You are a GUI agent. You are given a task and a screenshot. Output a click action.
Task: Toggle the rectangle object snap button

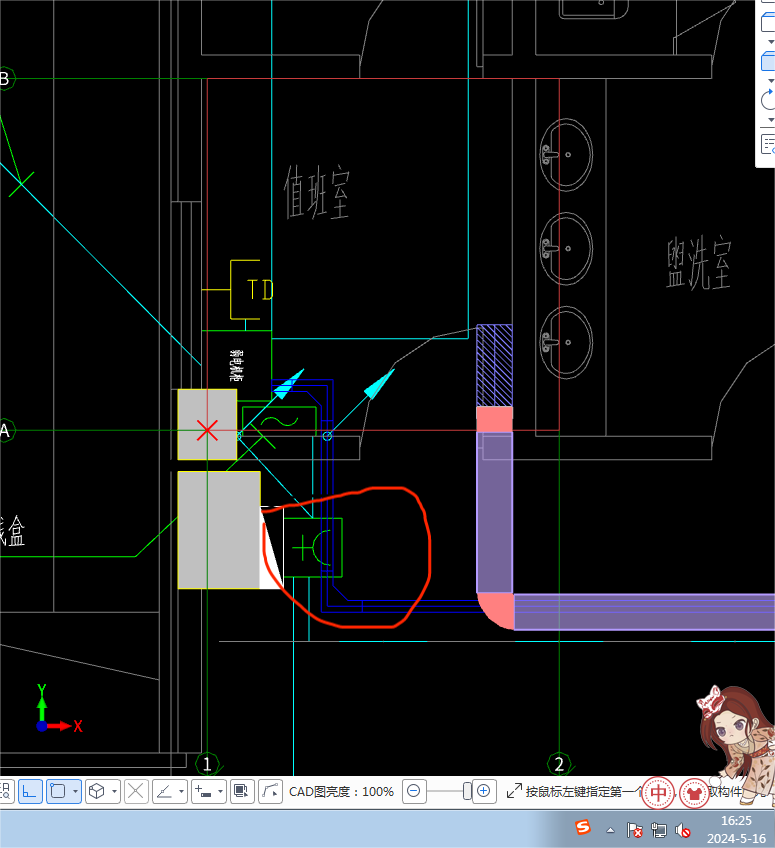pyautogui.click(x=58, y=792)
